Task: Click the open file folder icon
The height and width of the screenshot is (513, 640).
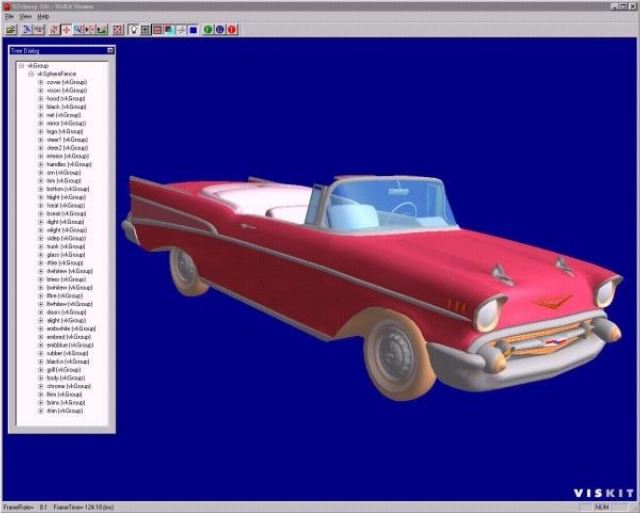Action: [x=10, y=30]
